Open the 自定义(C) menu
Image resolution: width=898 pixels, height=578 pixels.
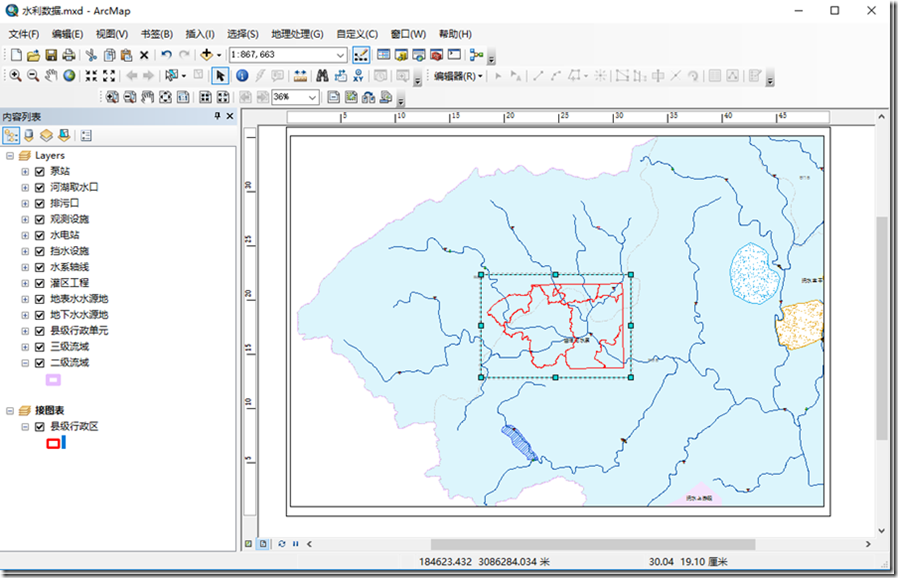[x=357, y=34]
